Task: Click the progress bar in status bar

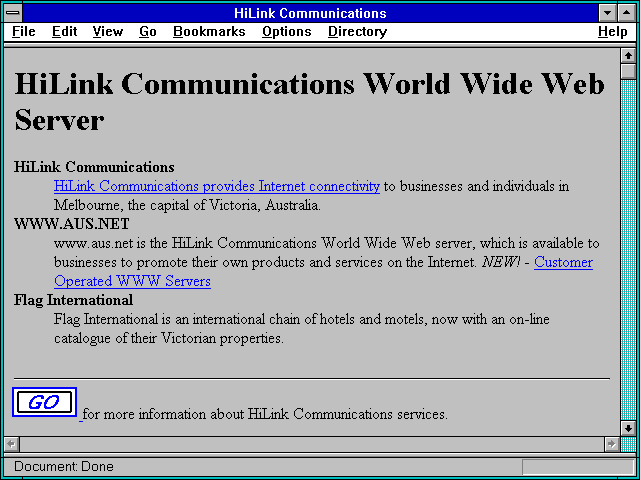Action: click(x=578, y=467)
